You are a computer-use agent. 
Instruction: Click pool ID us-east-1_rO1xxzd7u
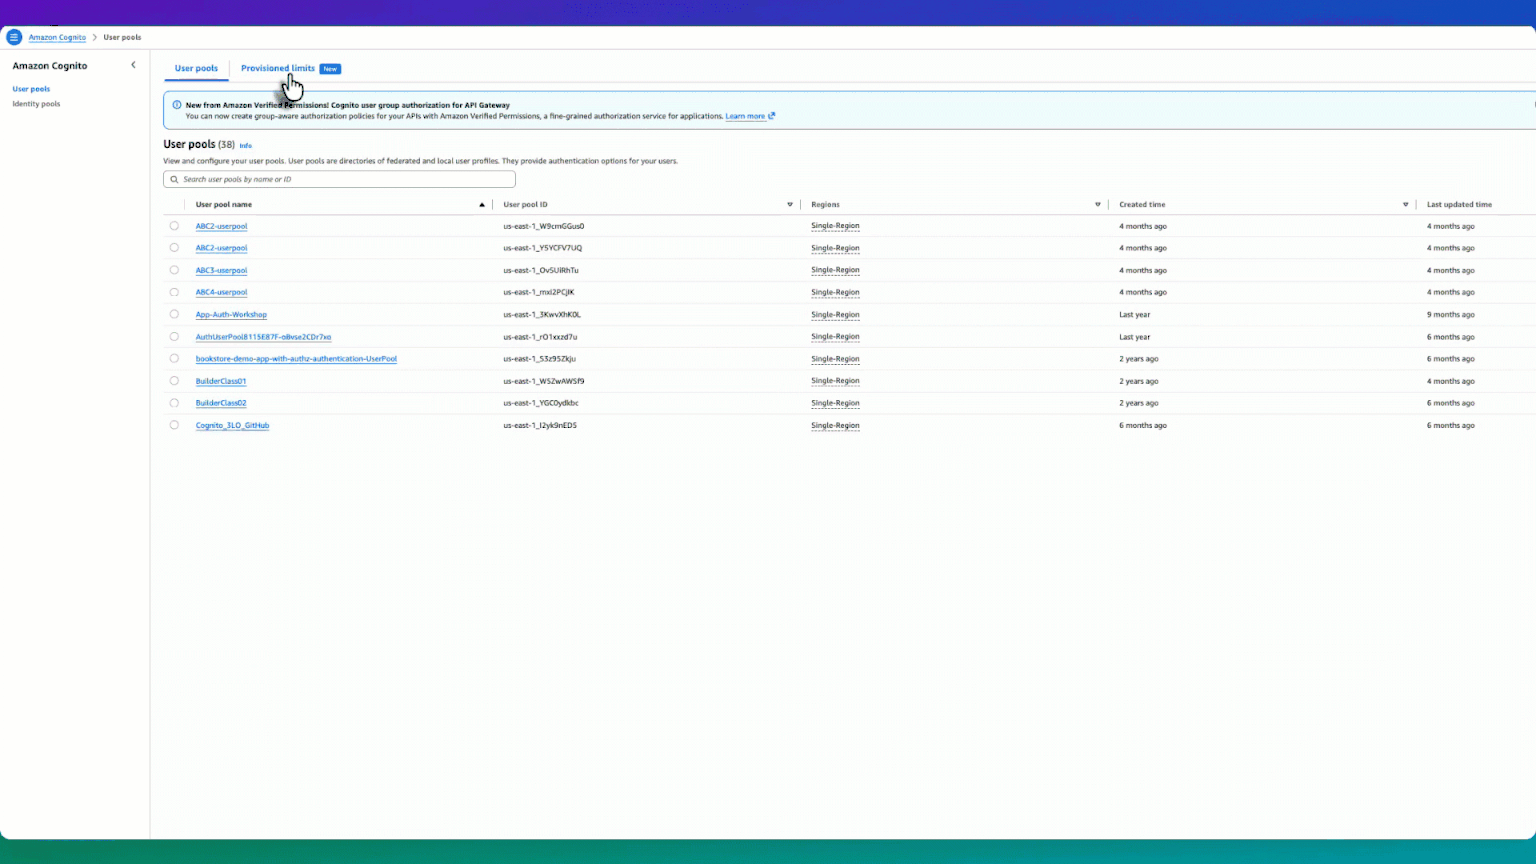(540, 337)
